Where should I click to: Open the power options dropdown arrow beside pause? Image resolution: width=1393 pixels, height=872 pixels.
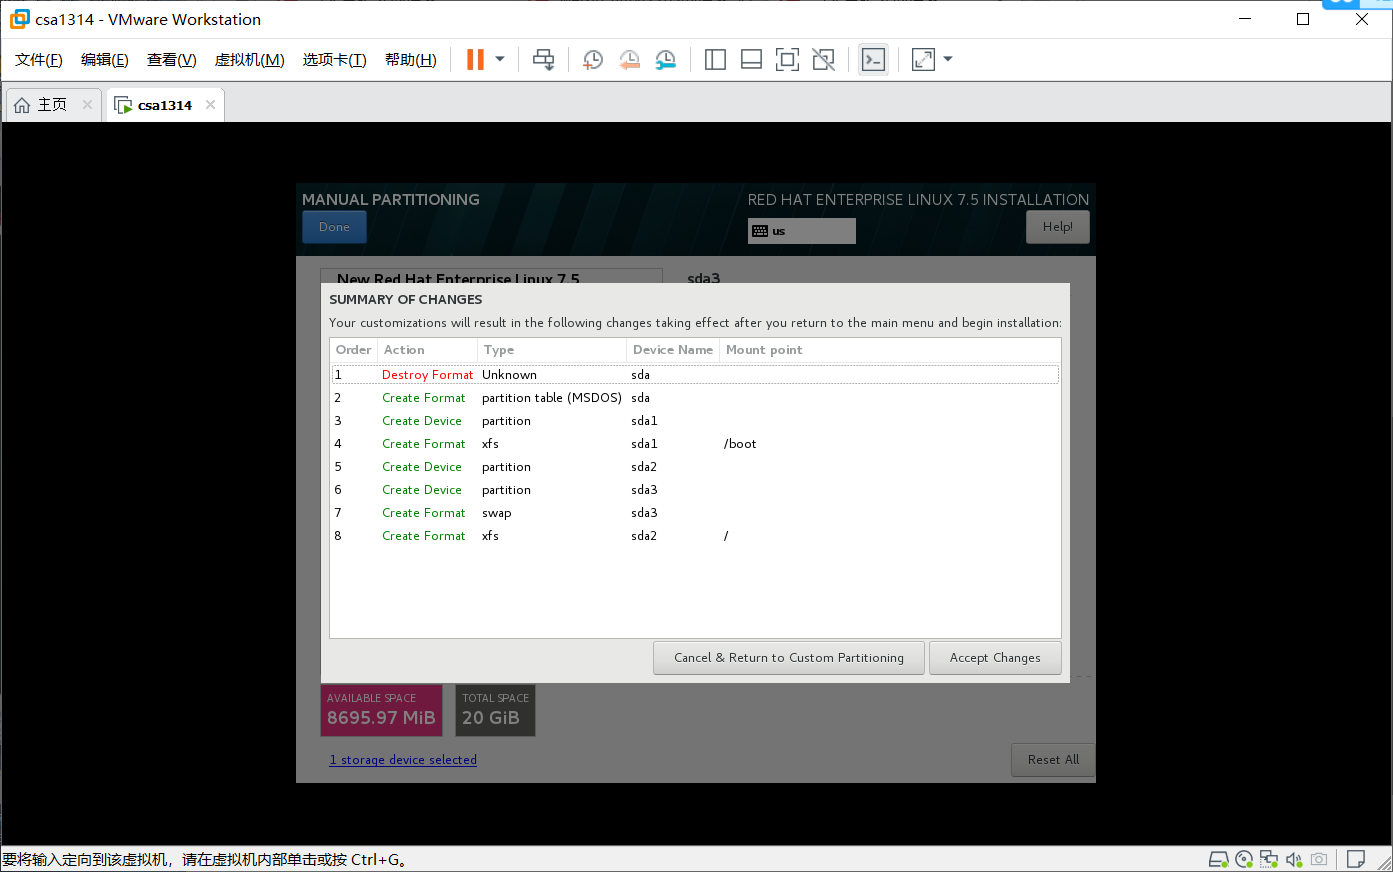[x=500, y=60]
